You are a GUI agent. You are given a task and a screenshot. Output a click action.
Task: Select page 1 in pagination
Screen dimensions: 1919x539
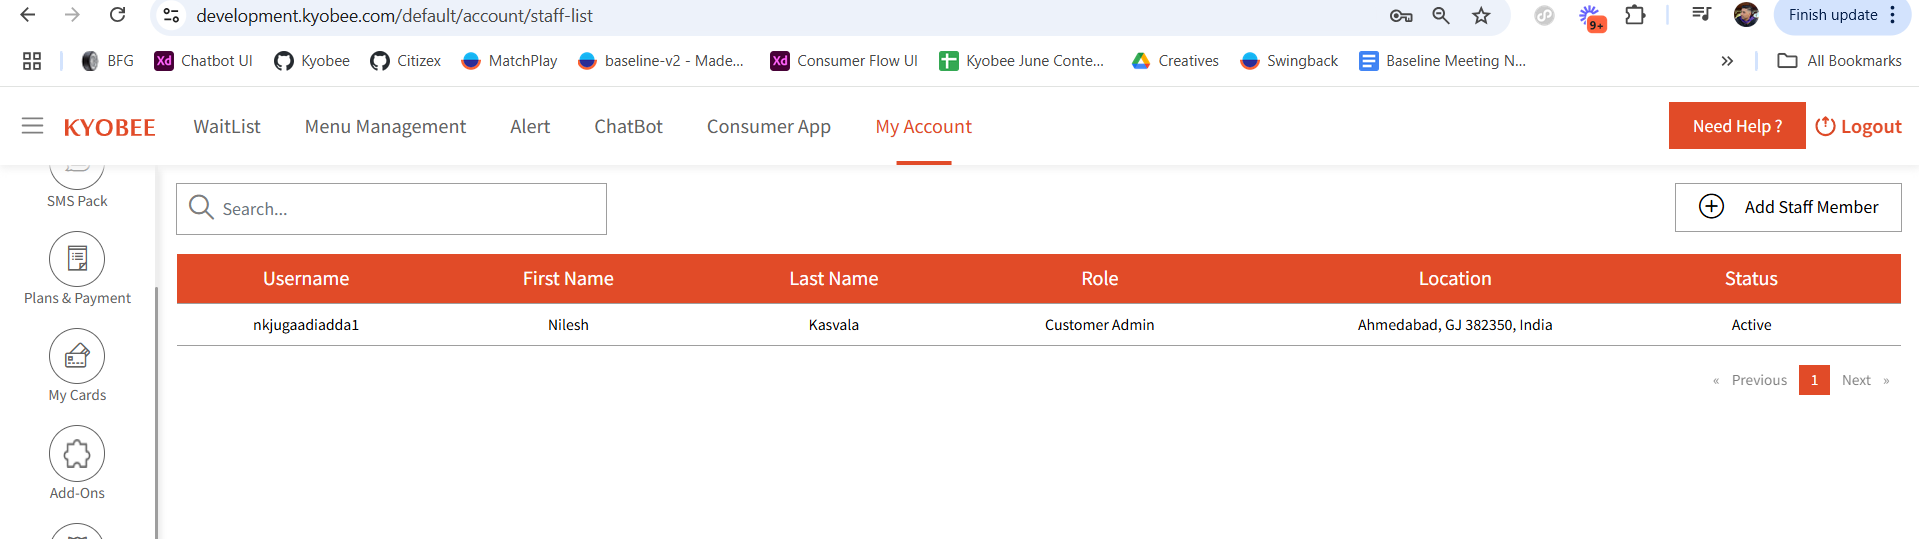(x=1814, y=380)
